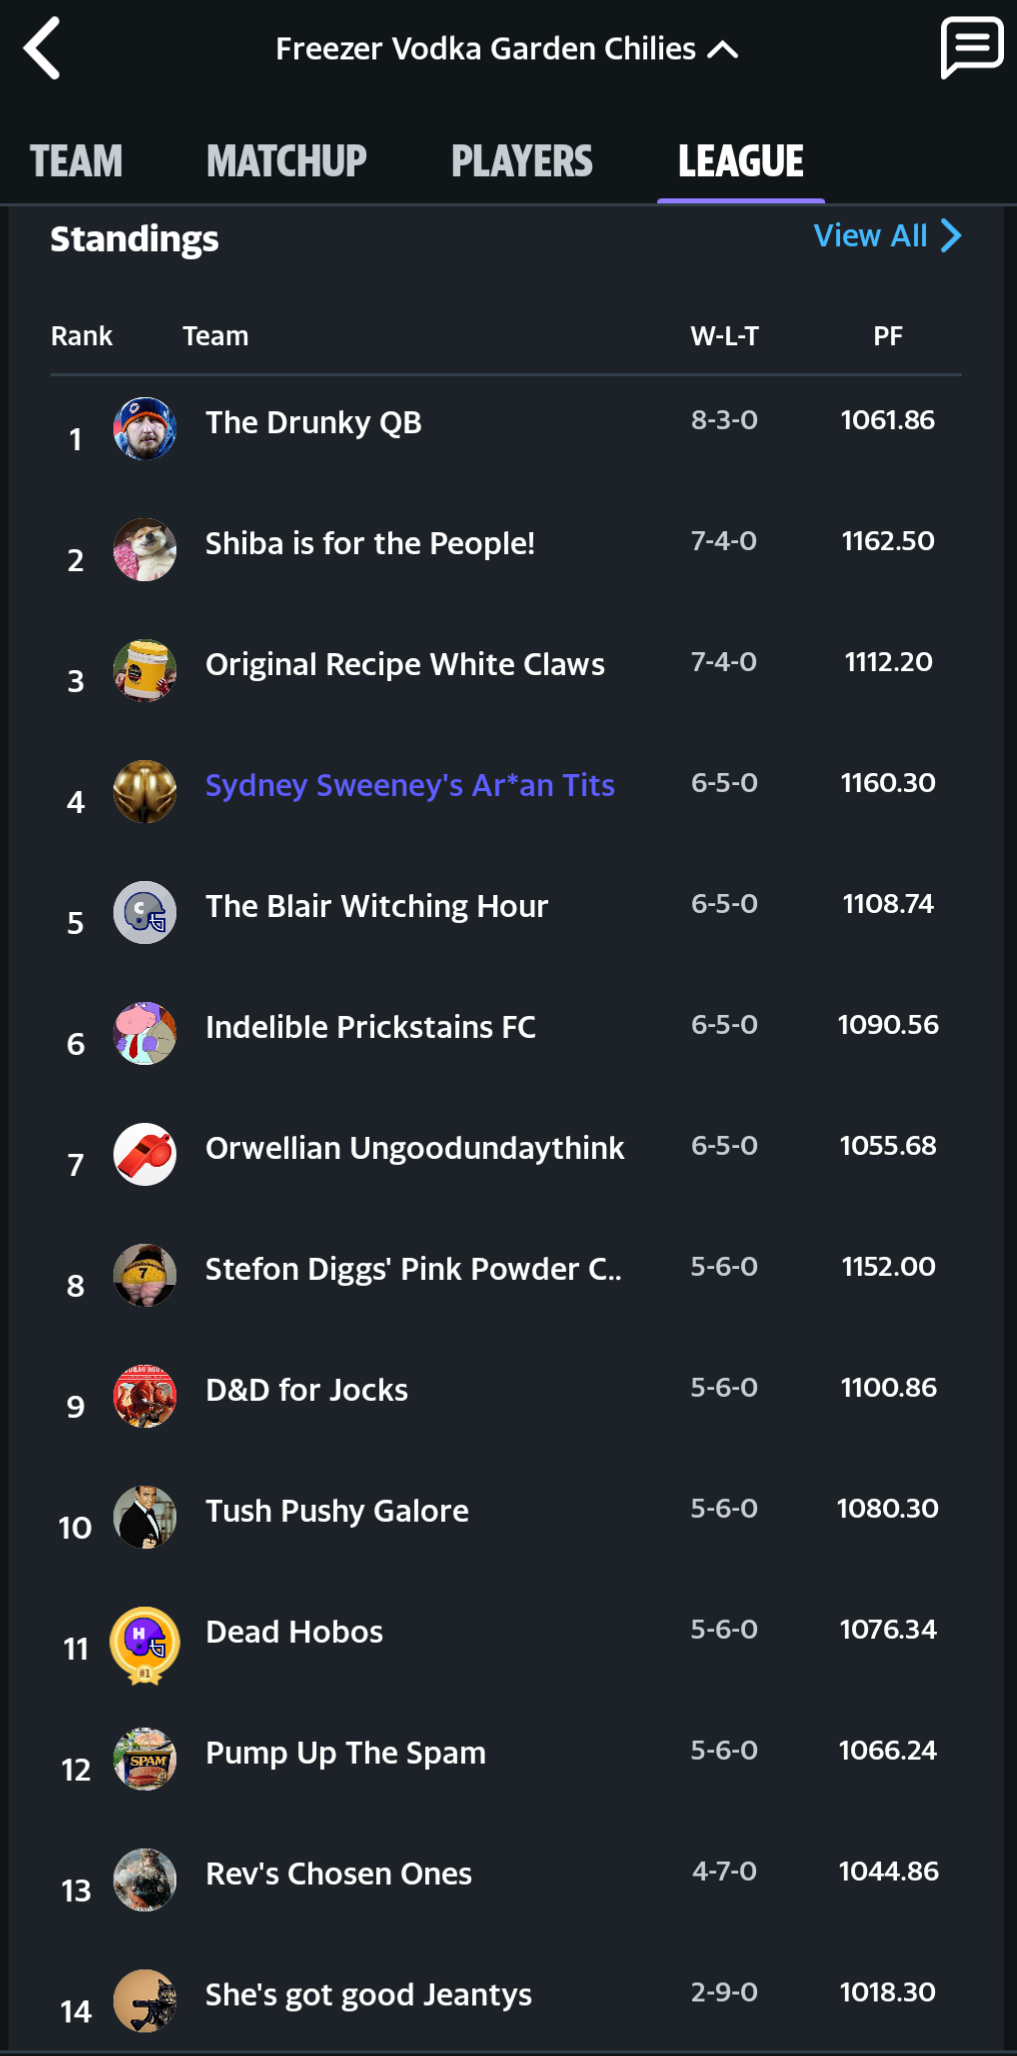Tap The Drunky QB team avatar
The height and width of the screenshot is (2056, 1017).
point(145,429)
